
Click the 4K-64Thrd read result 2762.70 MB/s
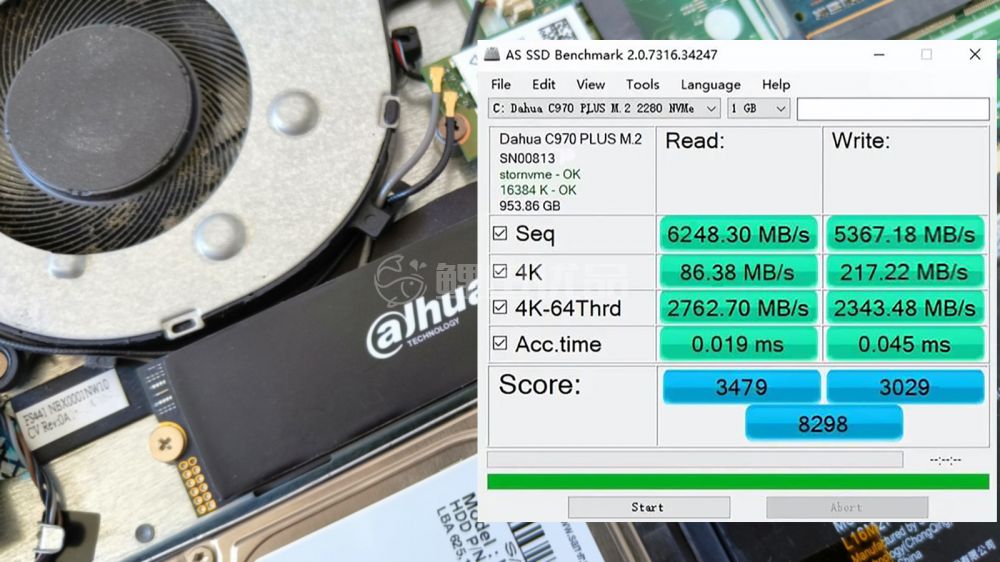[x=739, y=308]
